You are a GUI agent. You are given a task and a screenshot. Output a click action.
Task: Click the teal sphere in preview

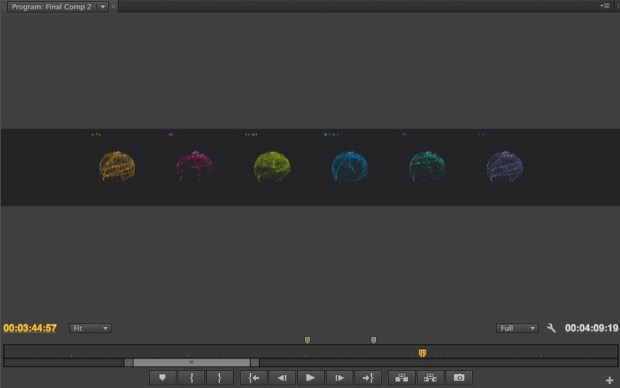(427, 166)
